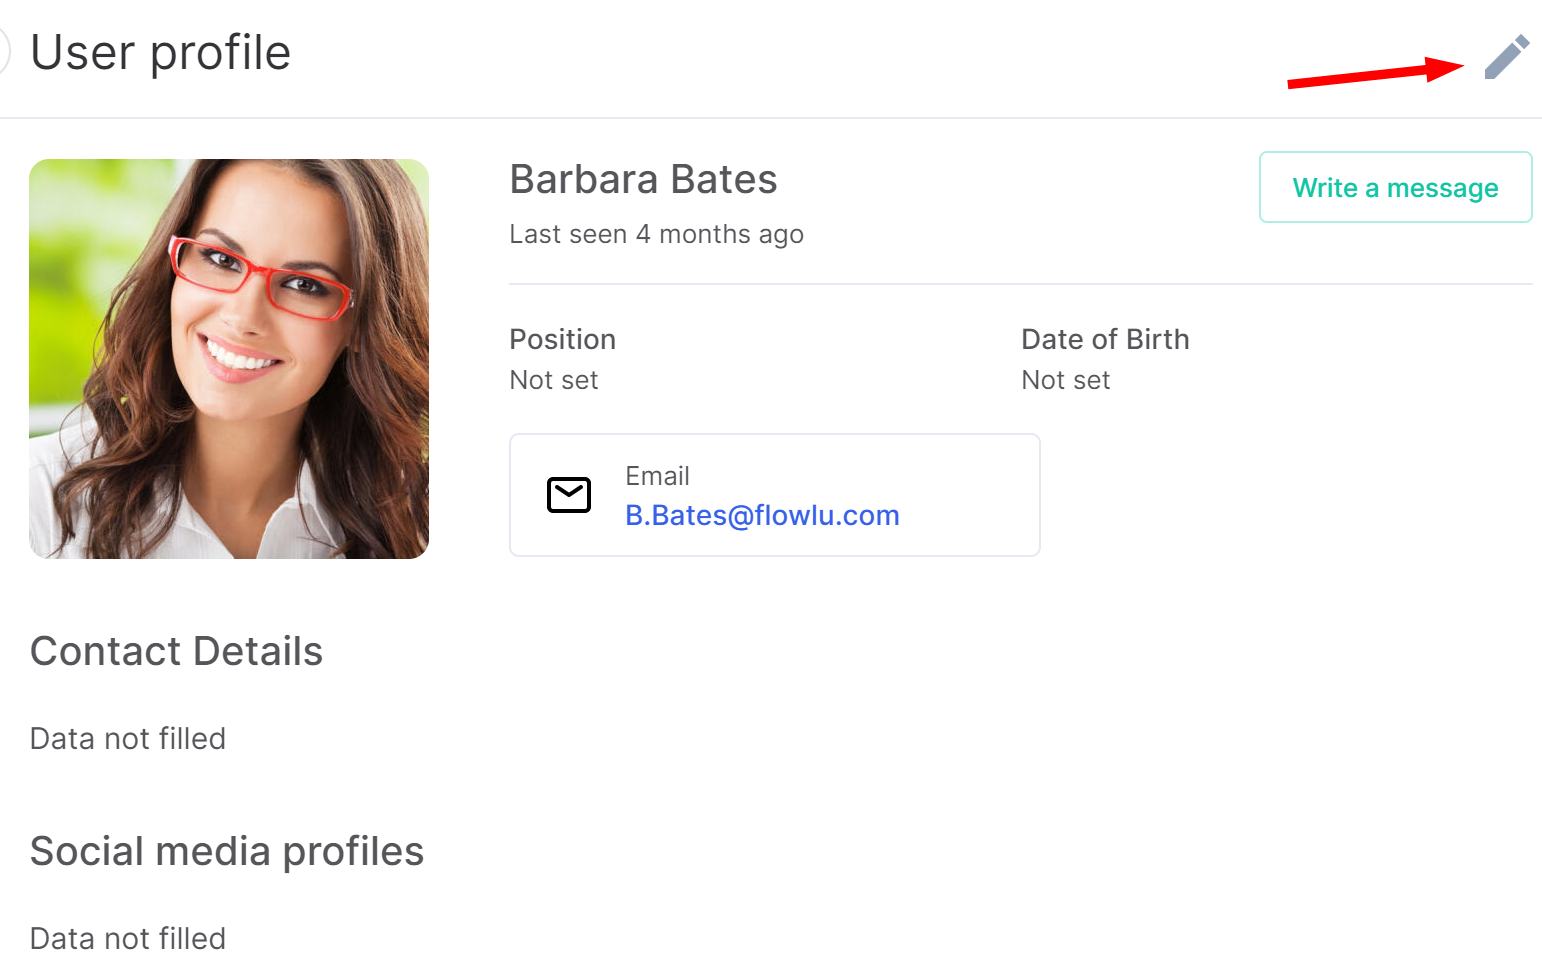Click the Date of Birth label

pyautogui.click(x=1105, y=339)
